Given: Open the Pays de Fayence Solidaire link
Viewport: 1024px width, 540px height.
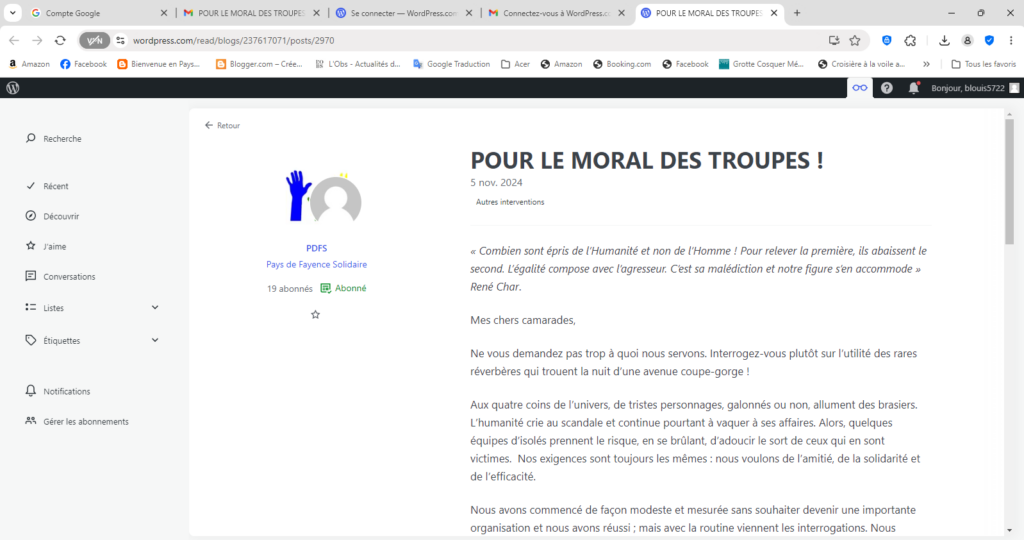Looking at the screenshot, I should [316, 265].
